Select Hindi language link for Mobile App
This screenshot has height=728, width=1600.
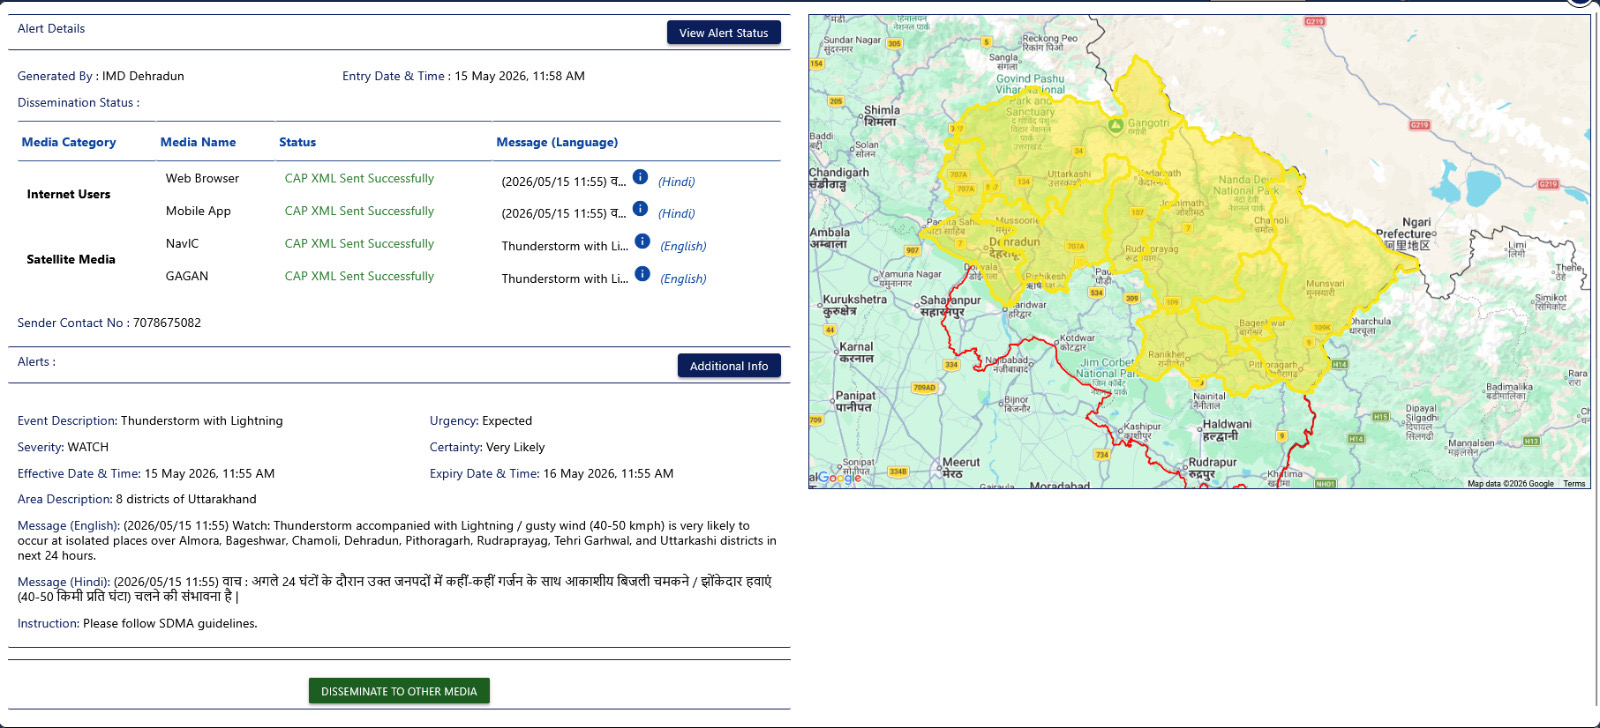click(x=676, y=214)
